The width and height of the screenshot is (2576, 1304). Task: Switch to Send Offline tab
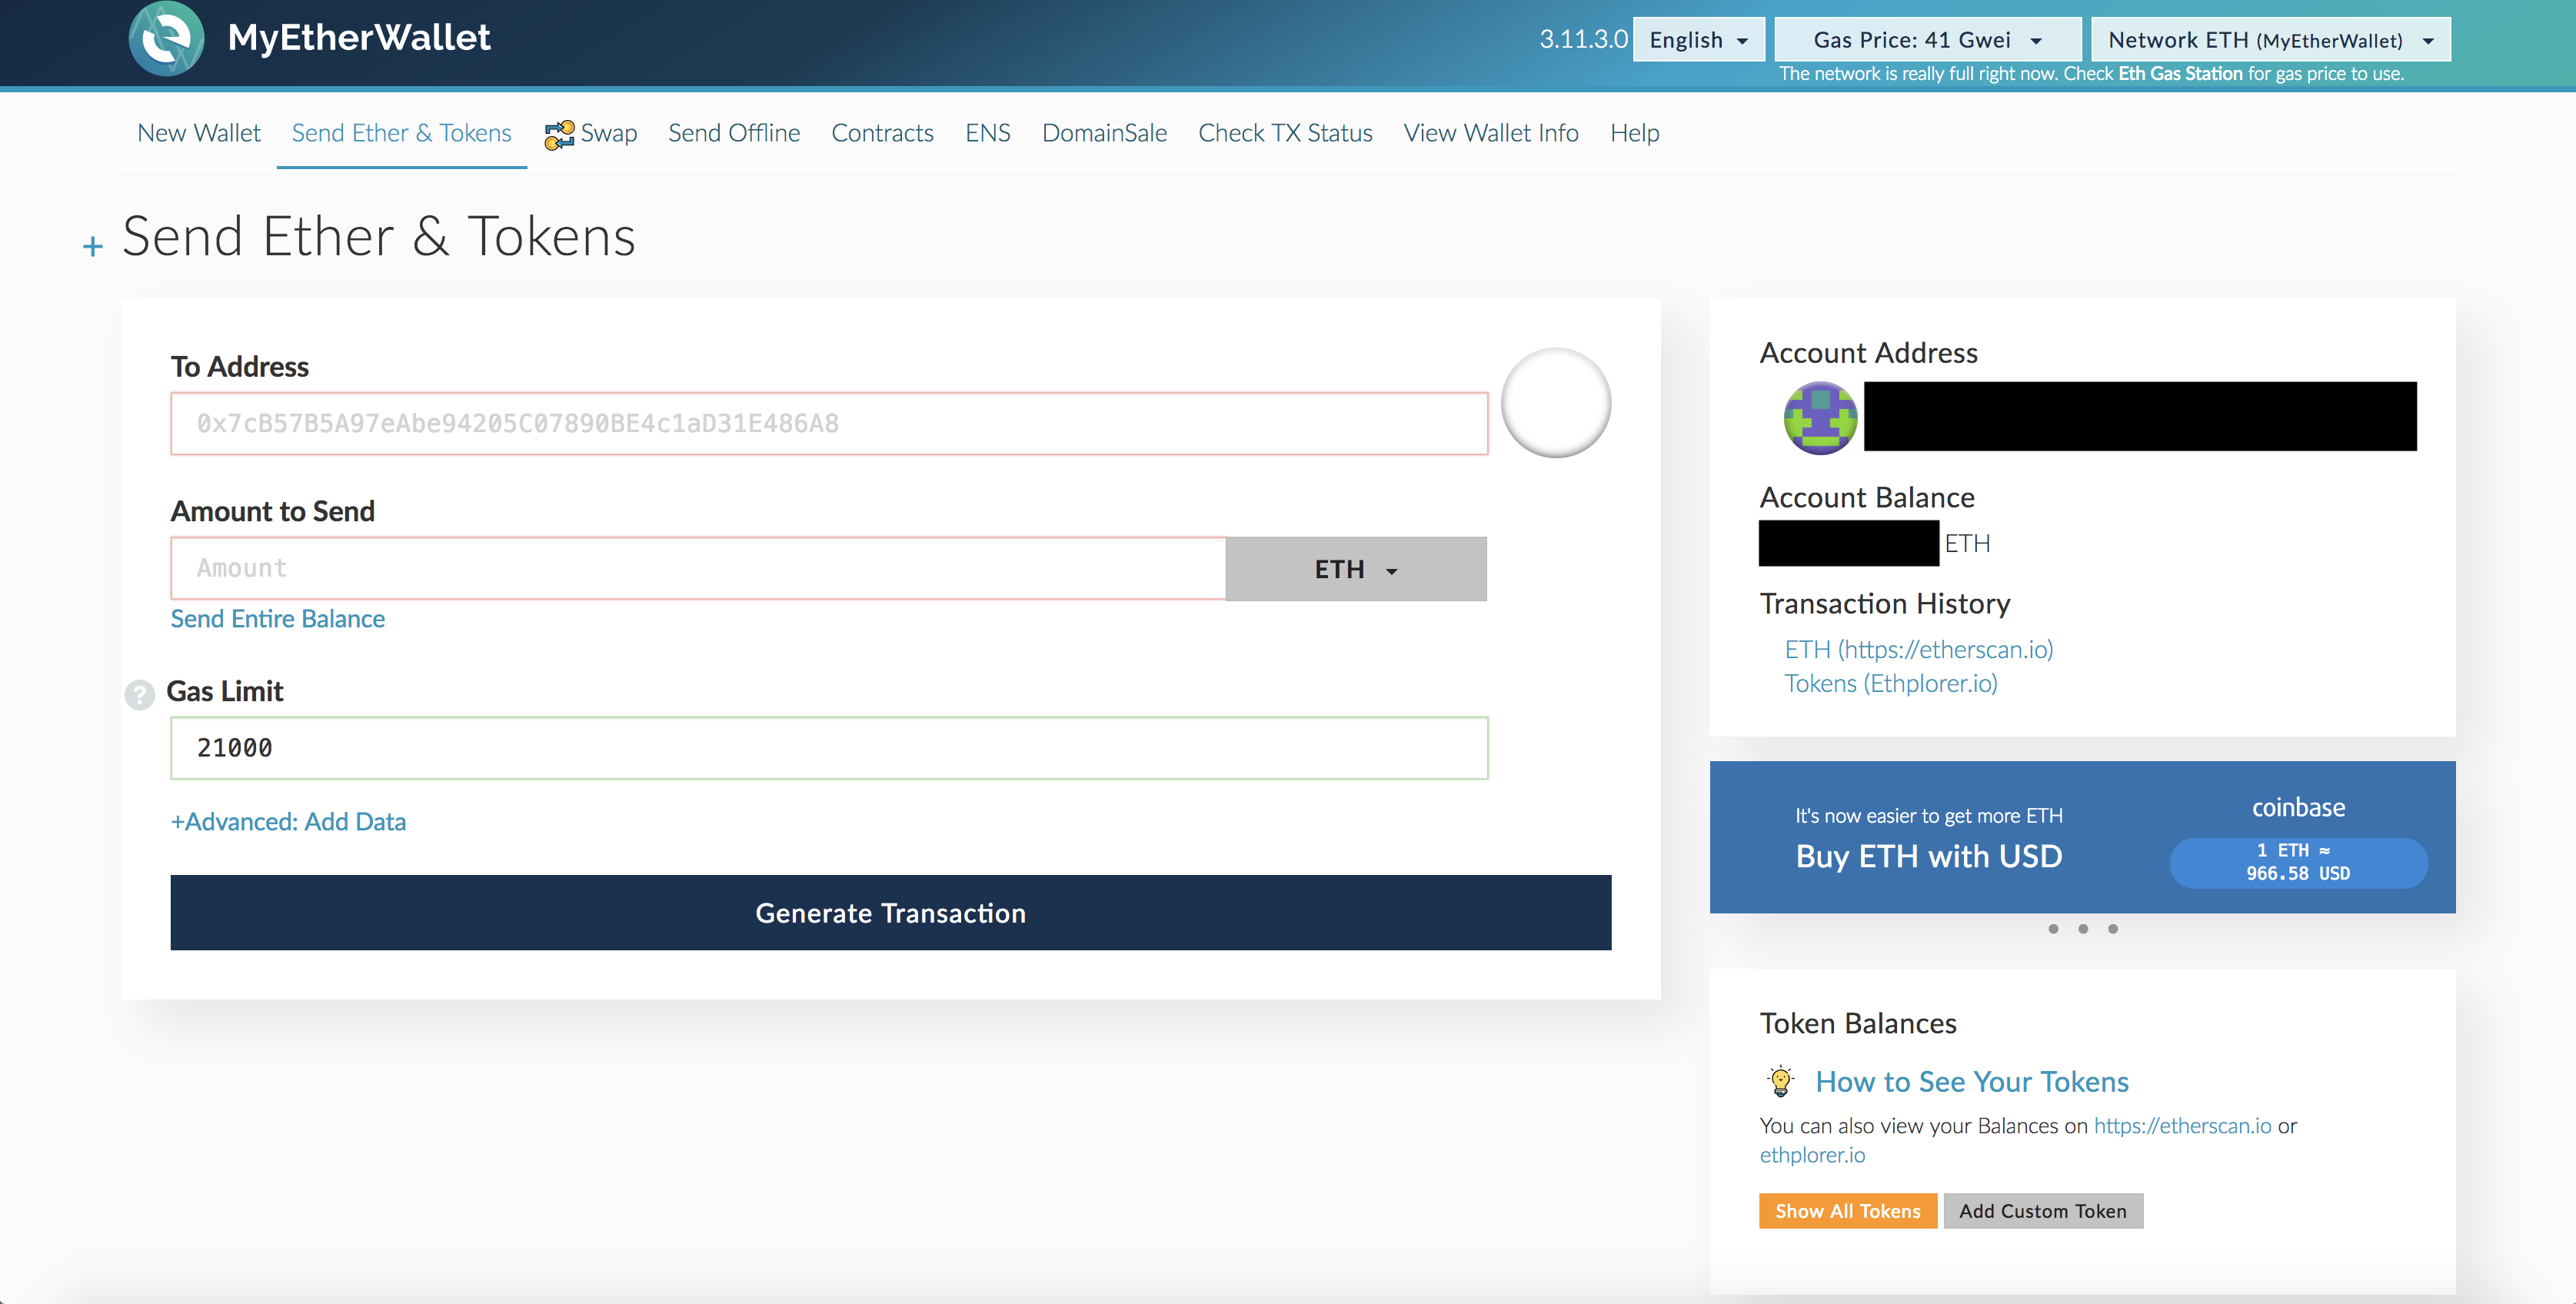734,133
